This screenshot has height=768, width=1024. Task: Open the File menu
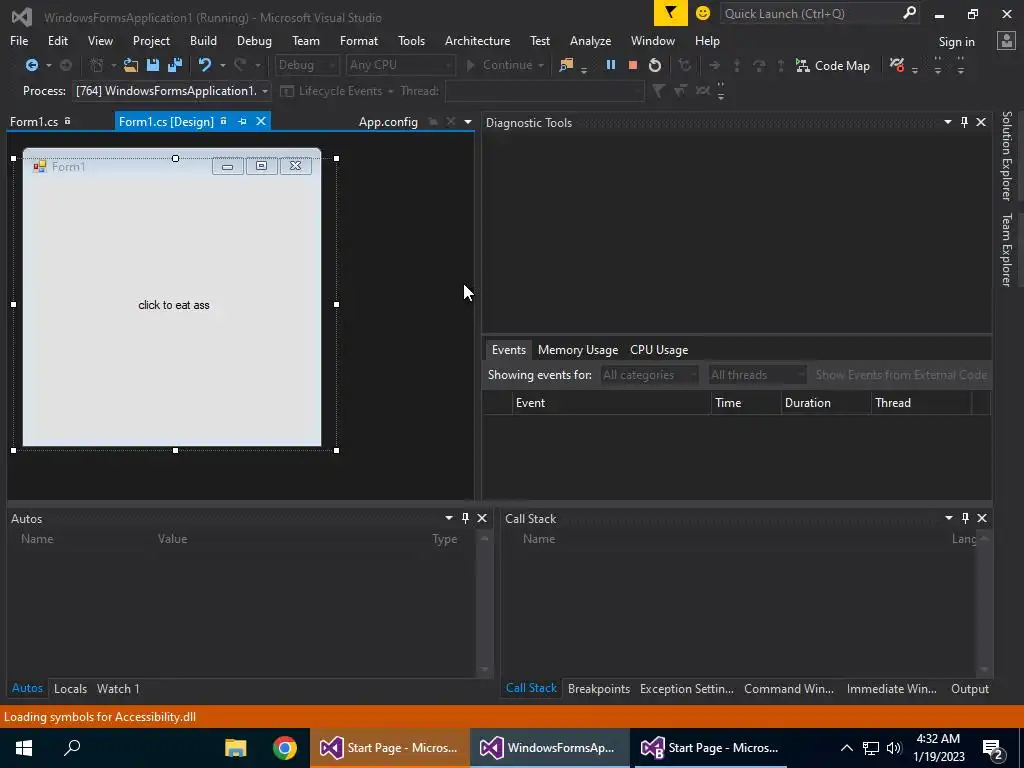pos(19,40)
